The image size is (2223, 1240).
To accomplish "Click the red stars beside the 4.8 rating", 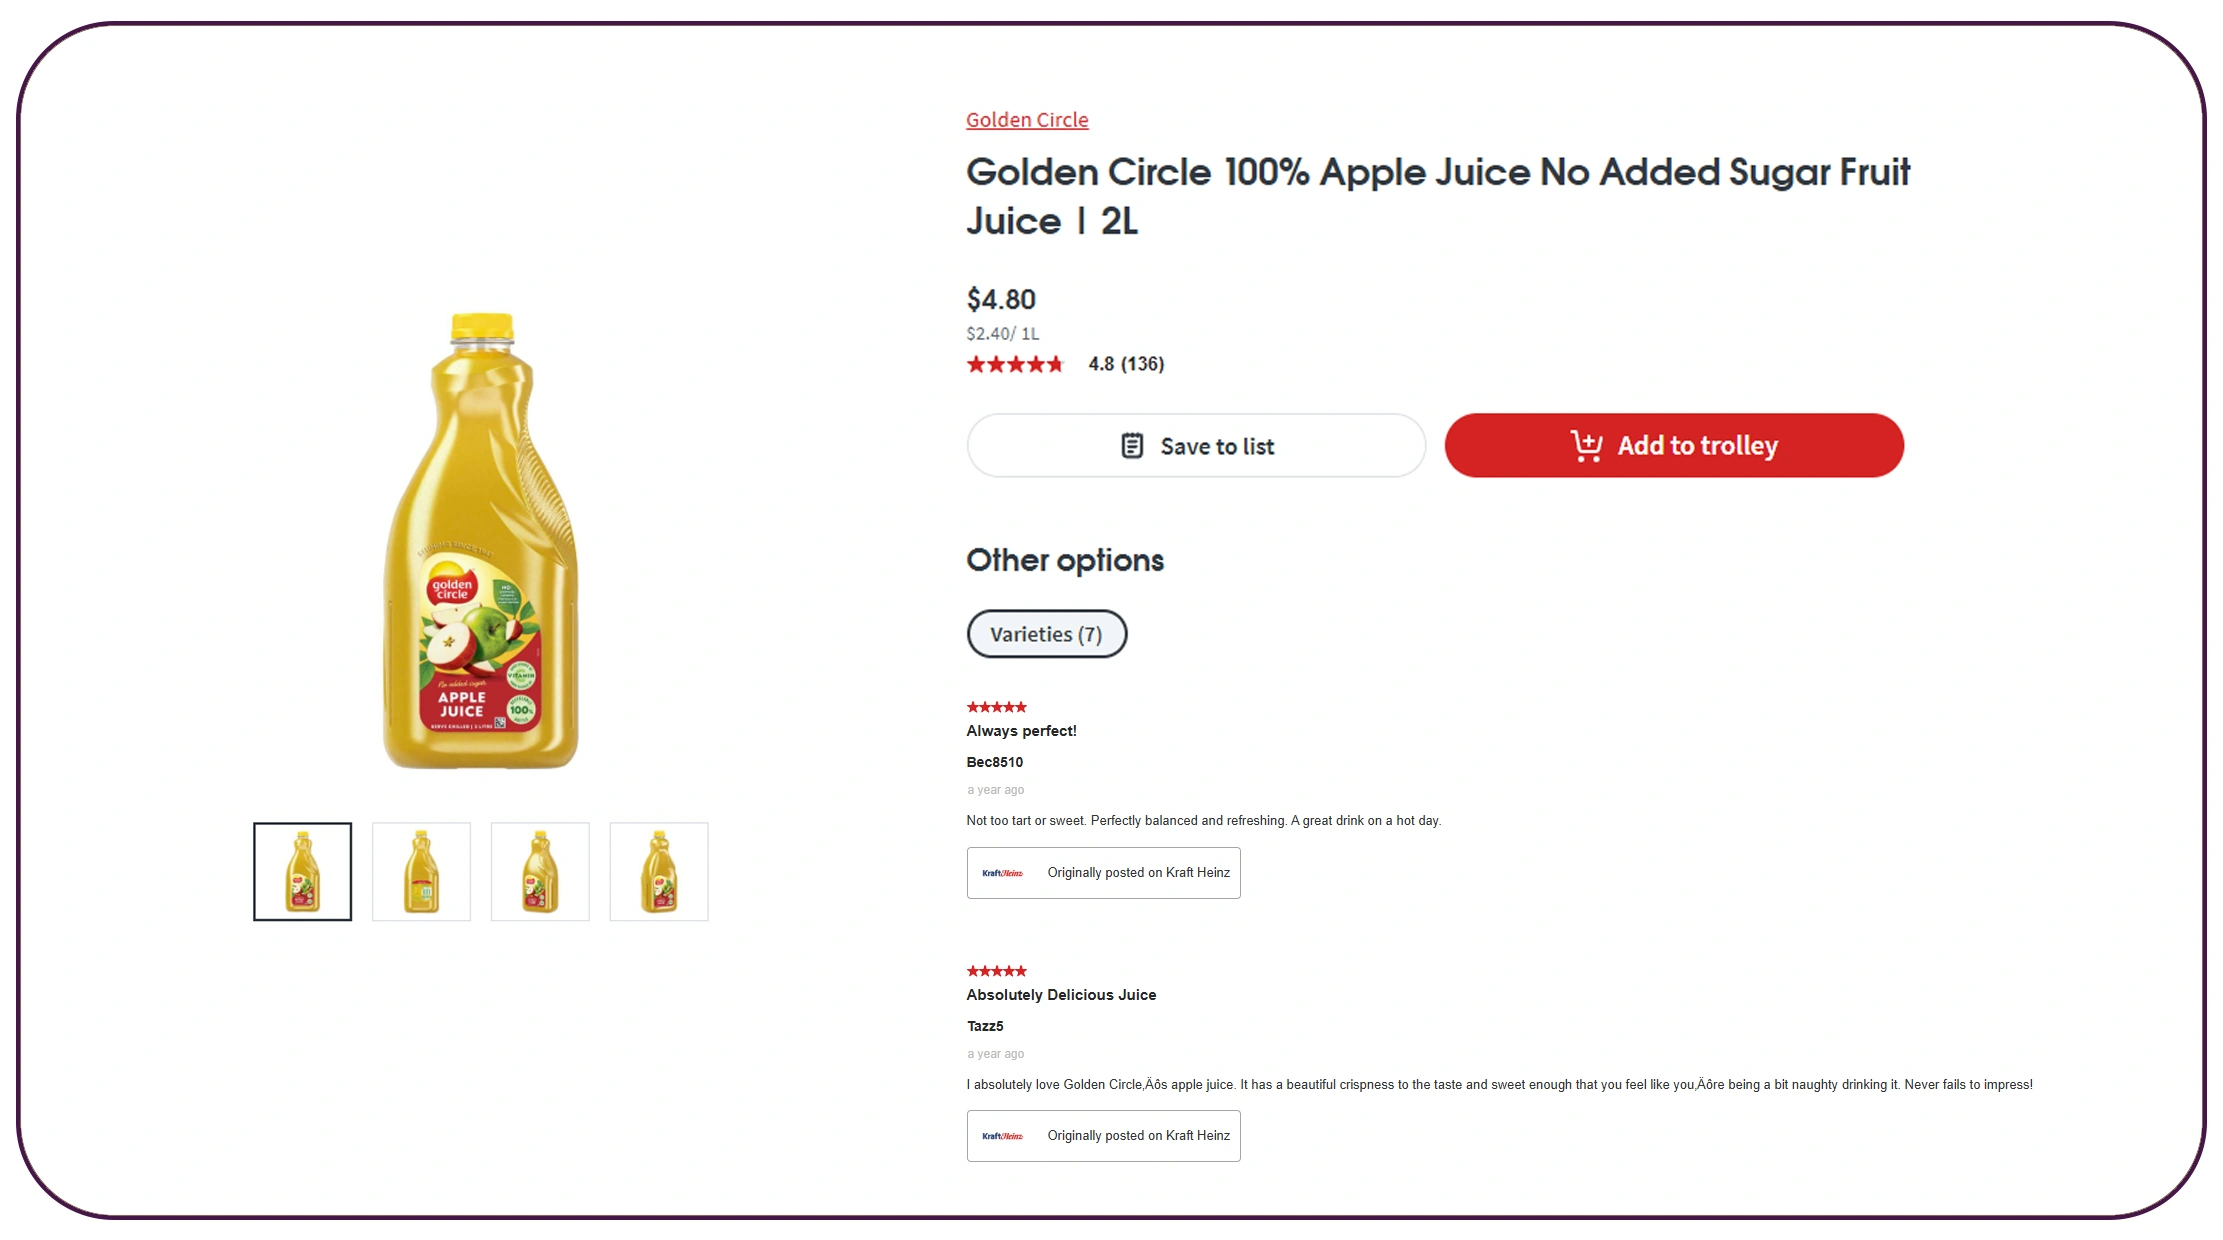I will coord(1015,364).
